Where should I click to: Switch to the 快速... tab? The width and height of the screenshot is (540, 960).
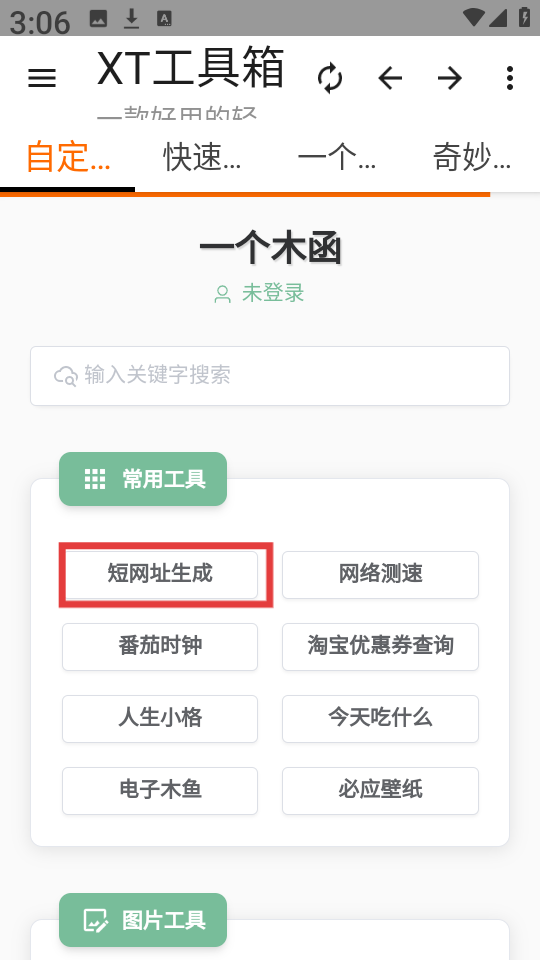coord(202,157)
